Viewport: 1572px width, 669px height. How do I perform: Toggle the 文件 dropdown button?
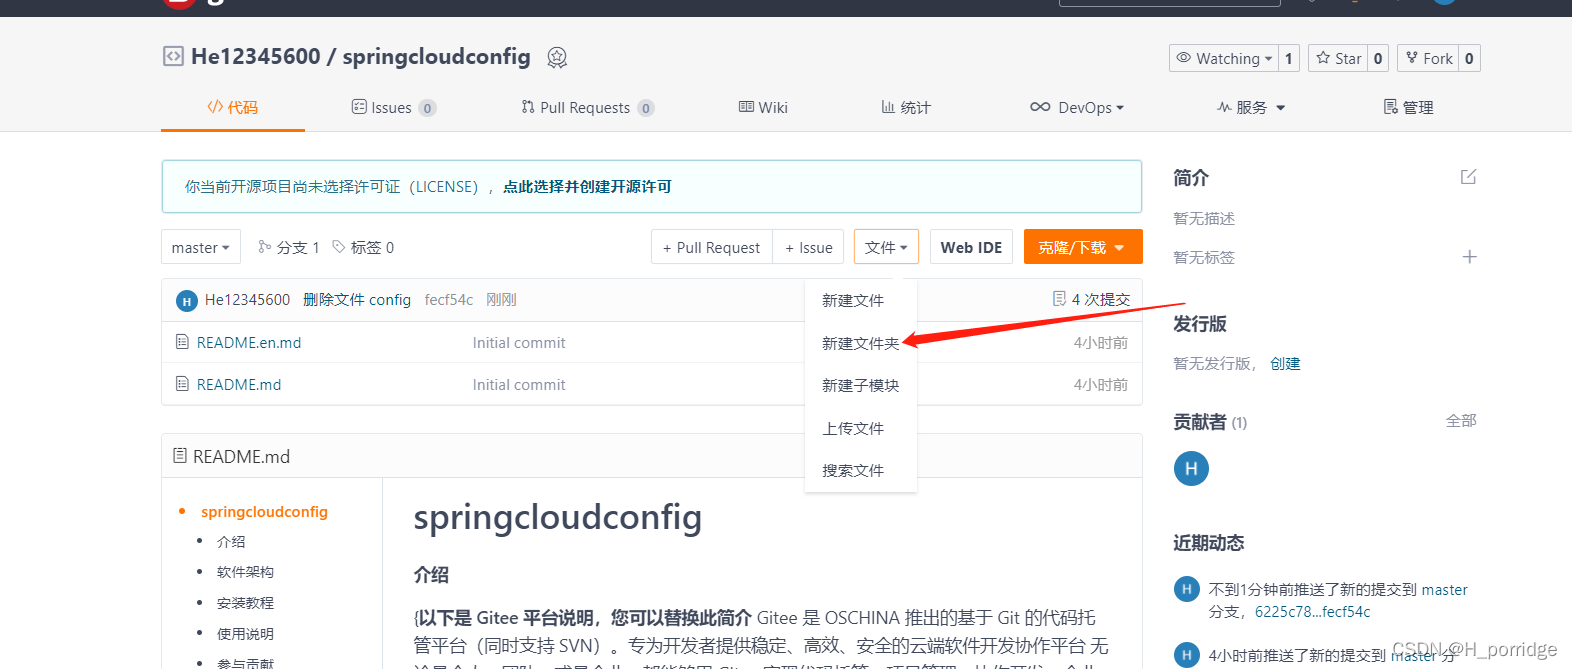point(886,247)
